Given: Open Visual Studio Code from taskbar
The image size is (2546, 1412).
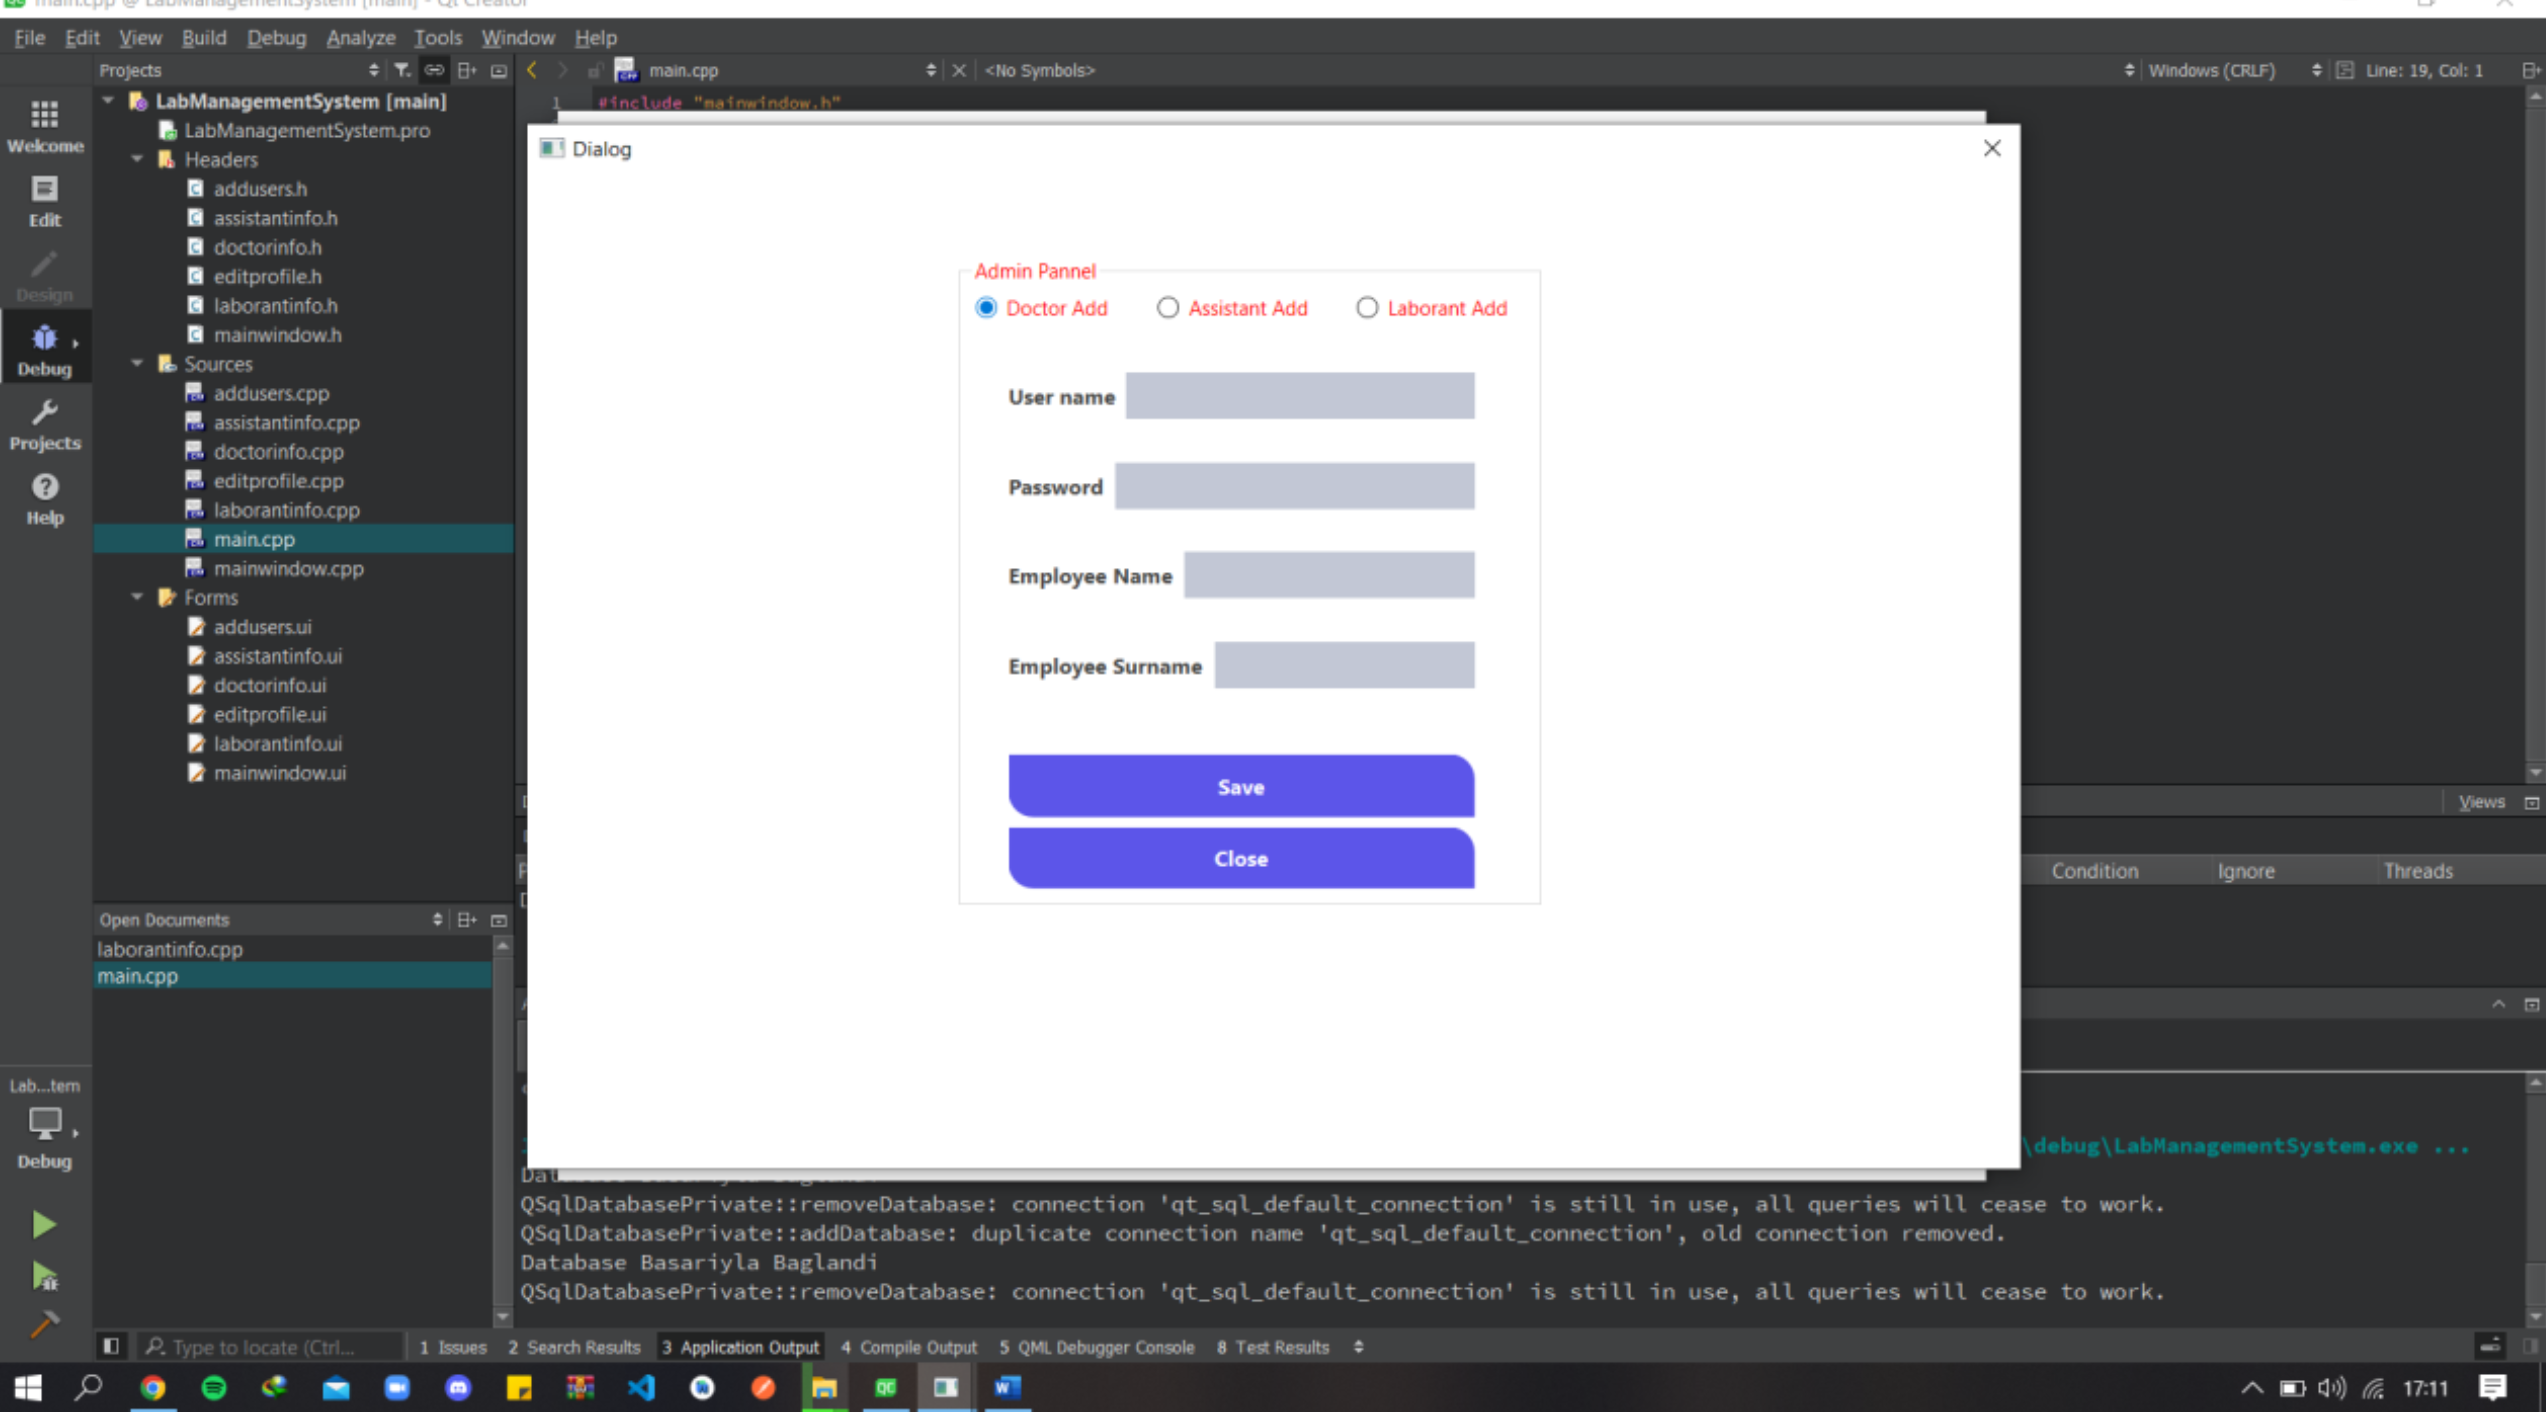Looking at the screenshot, I should click(641, 1387).
